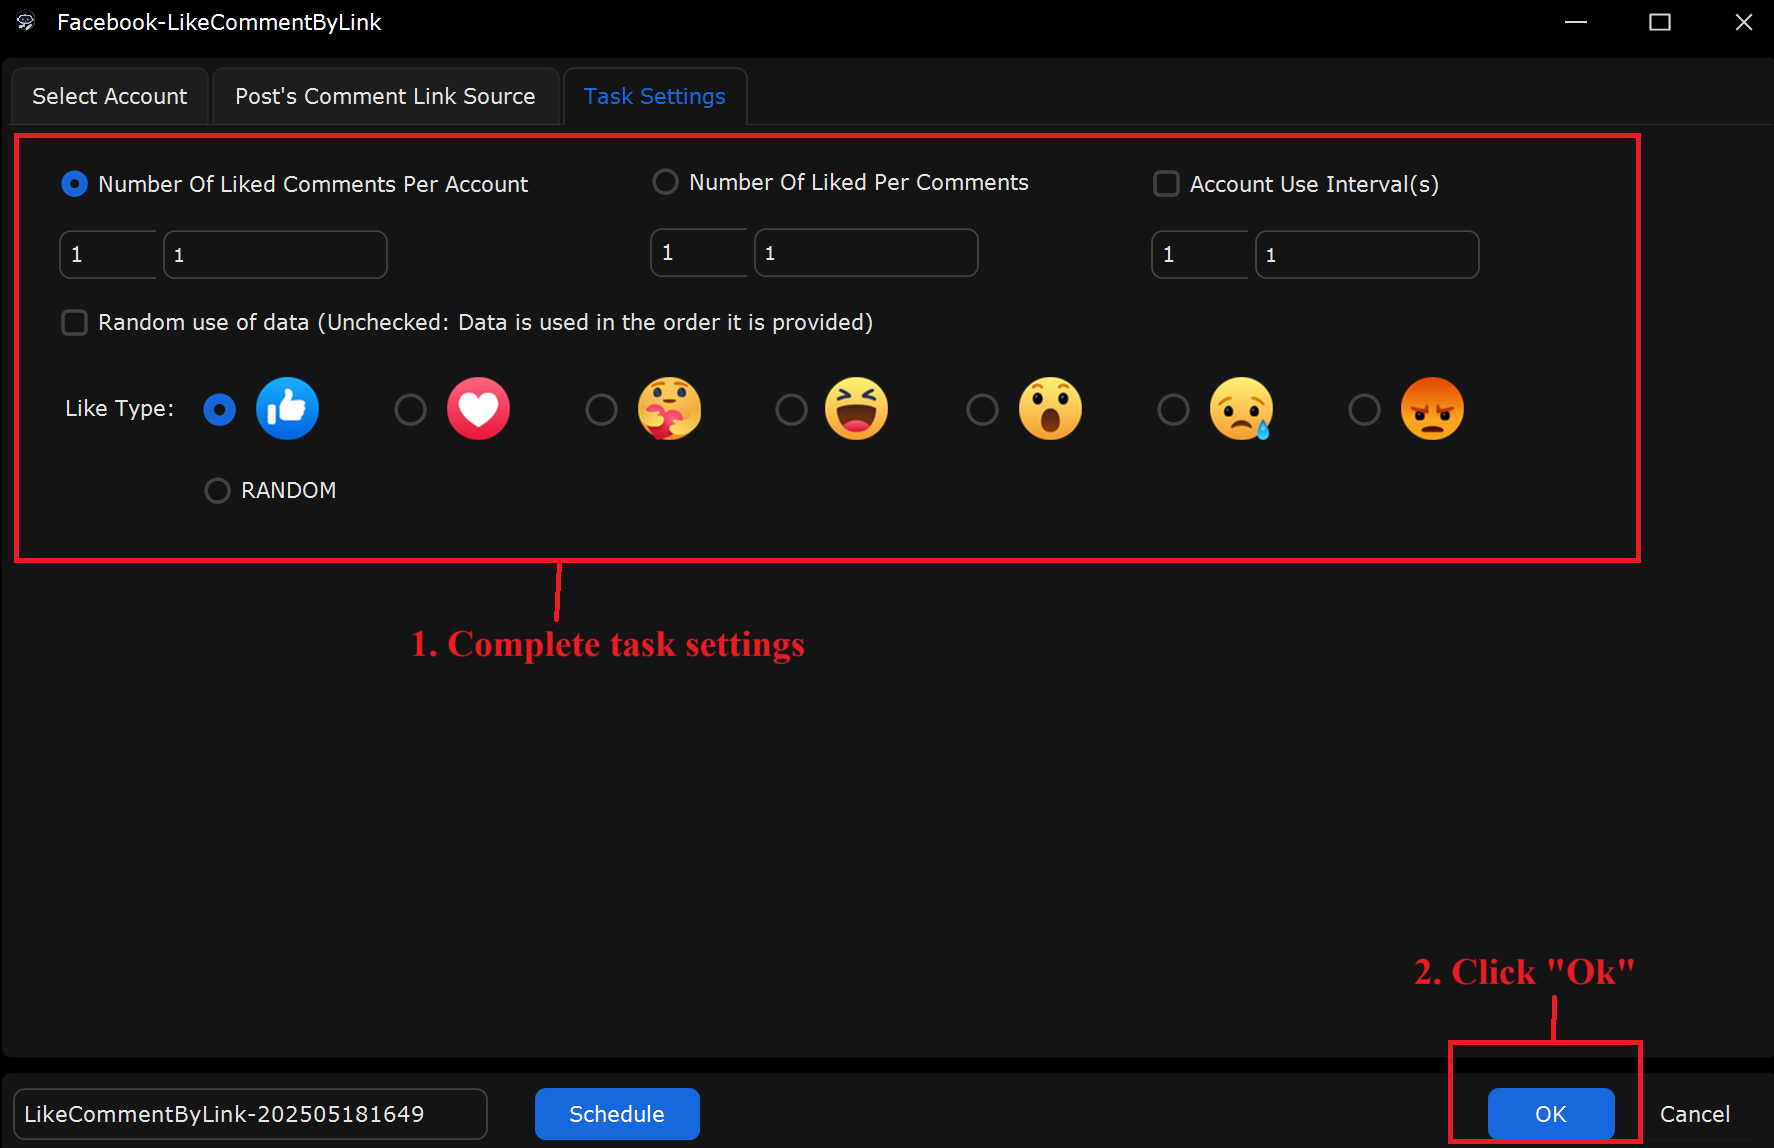Click maximum field under Liked Per Comments
Viewport: 1774px width, 1148px height.
[866, 252]
